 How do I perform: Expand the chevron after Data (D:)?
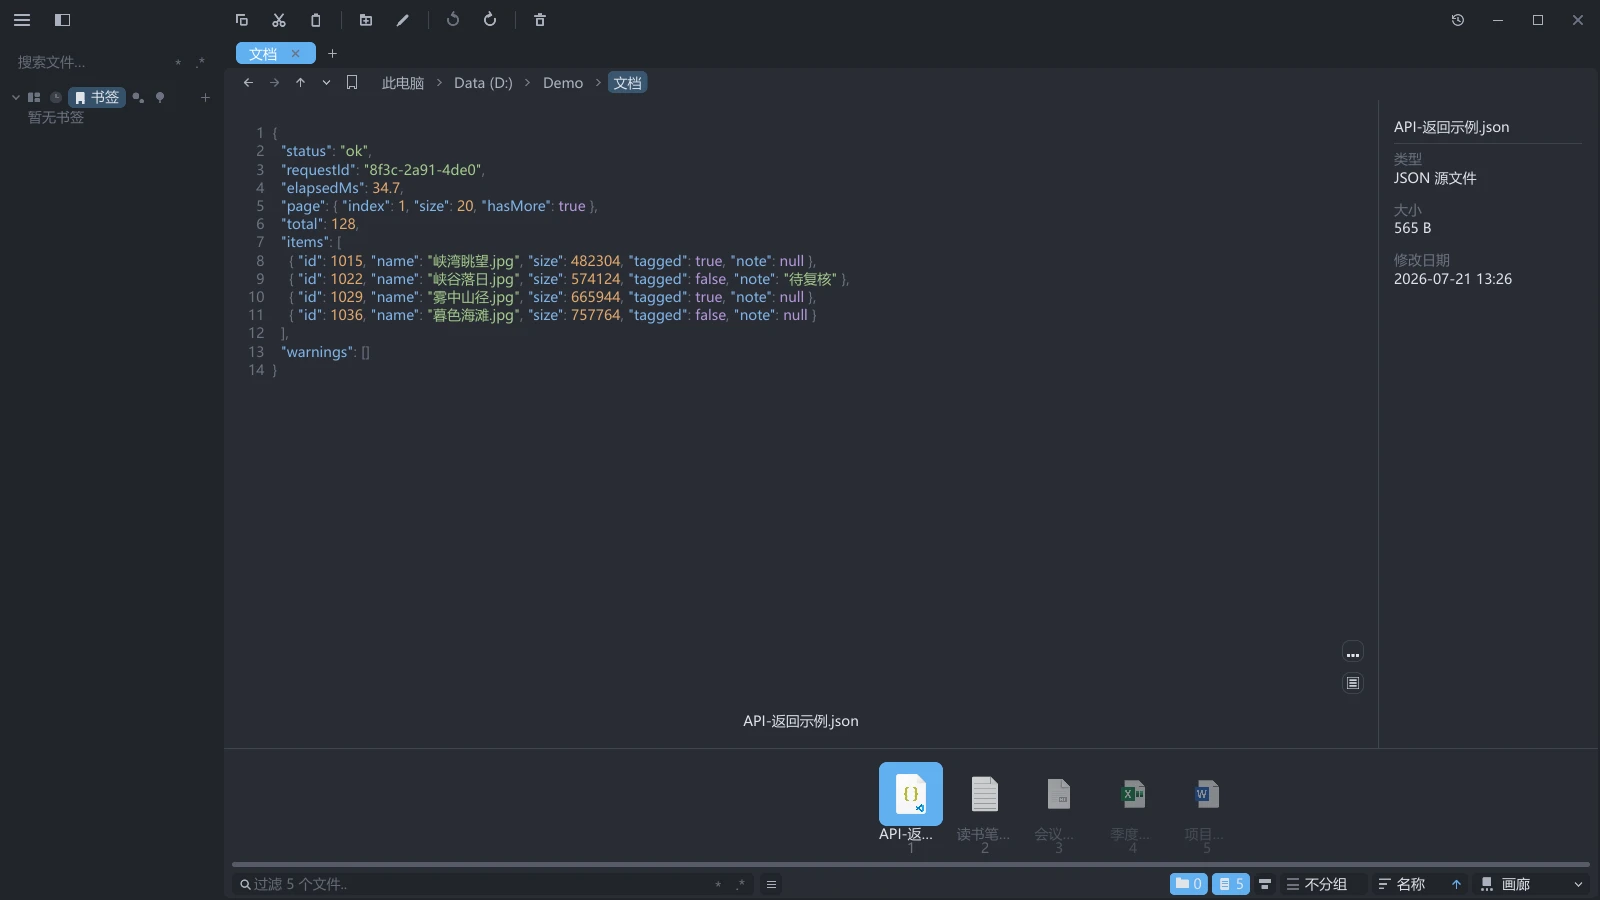coord(528,83)
